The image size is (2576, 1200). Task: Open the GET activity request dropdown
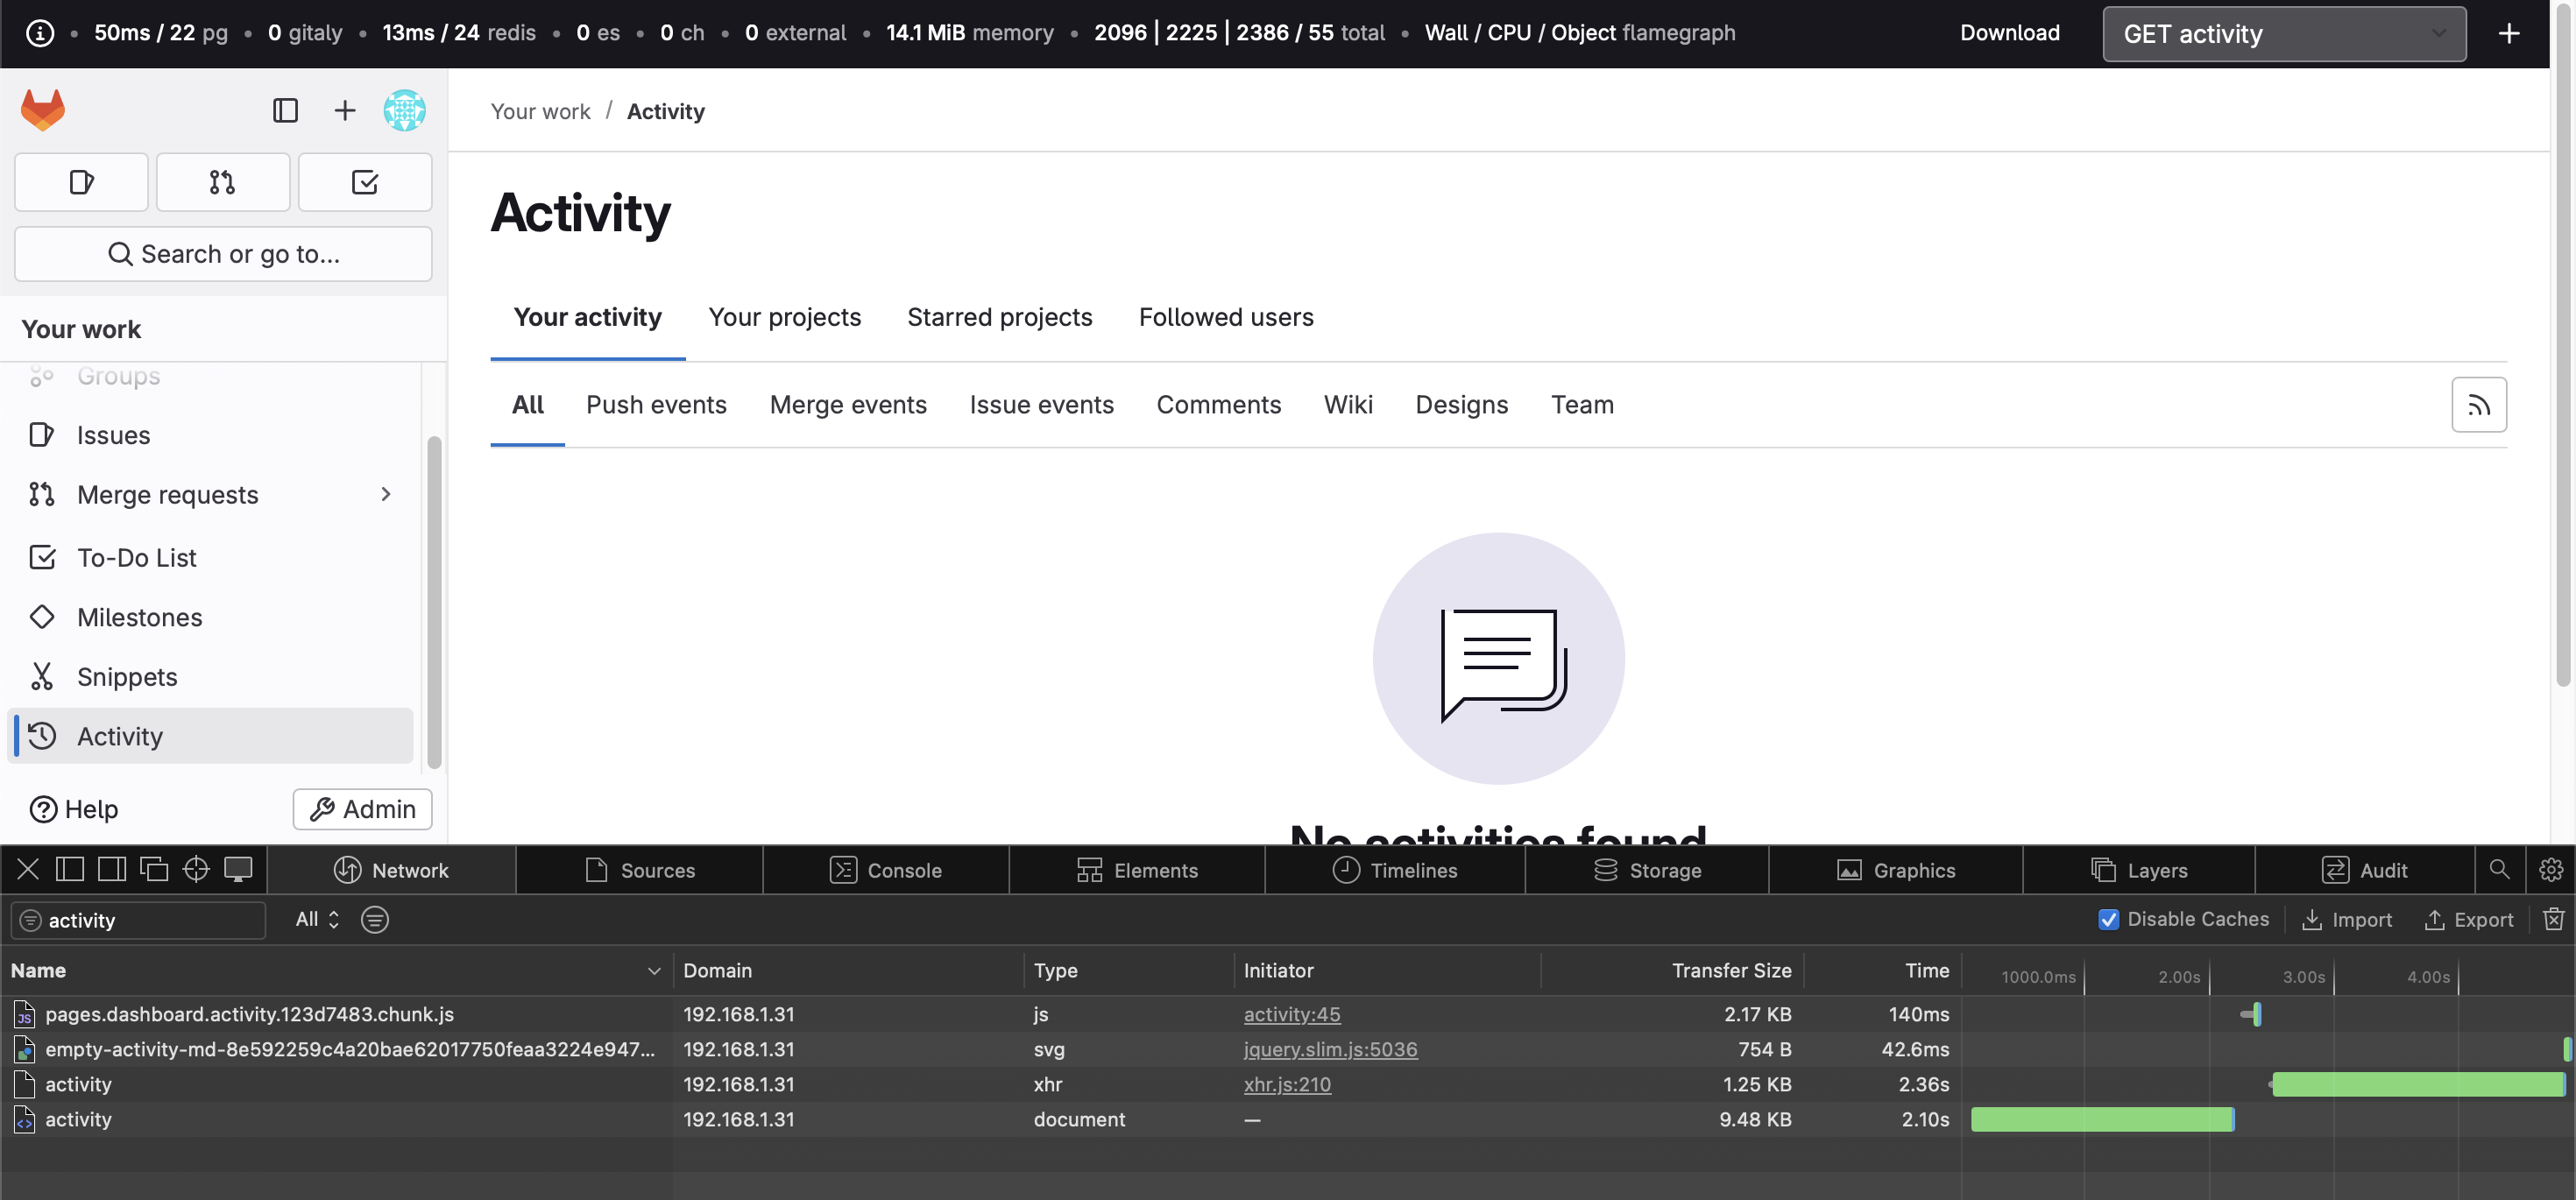point(2283,34)
